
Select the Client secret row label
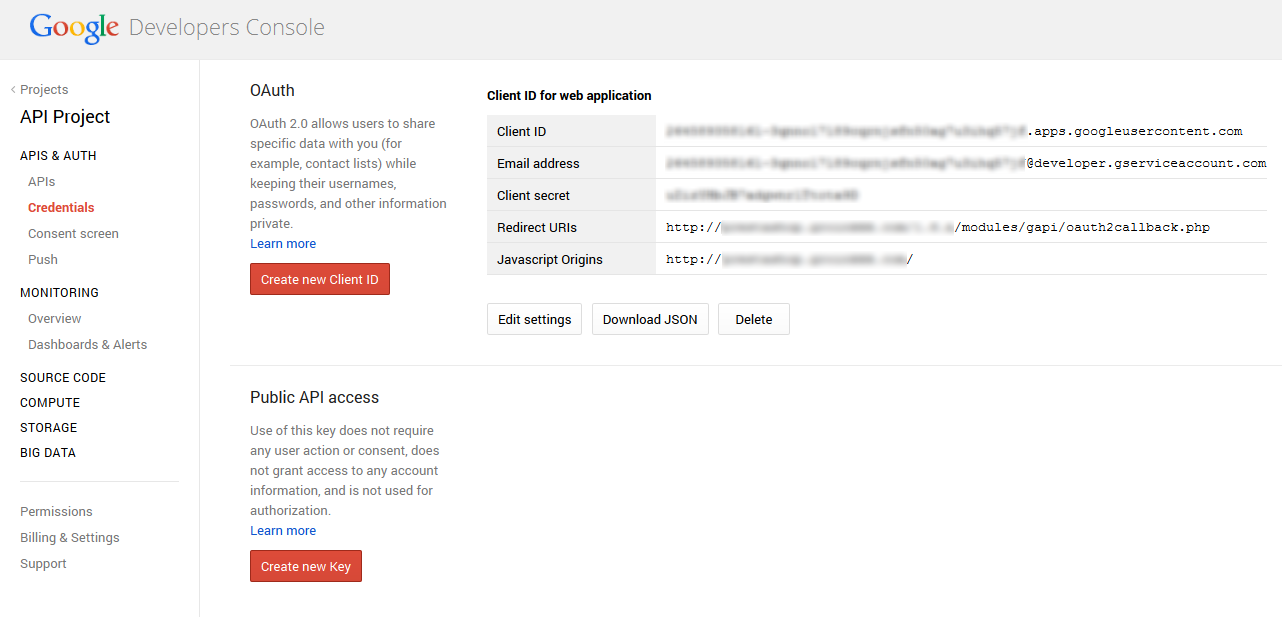533,196
